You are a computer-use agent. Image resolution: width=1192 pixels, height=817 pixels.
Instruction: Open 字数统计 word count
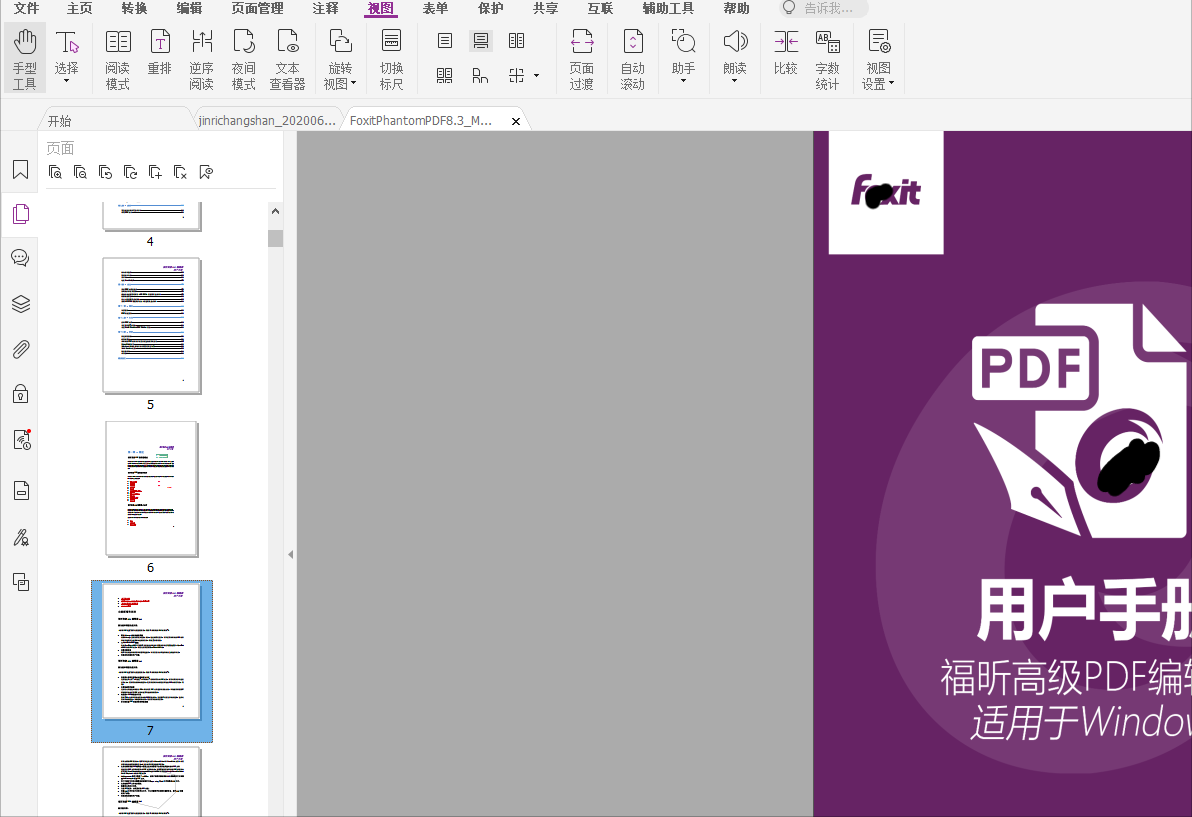click(827, 59)
